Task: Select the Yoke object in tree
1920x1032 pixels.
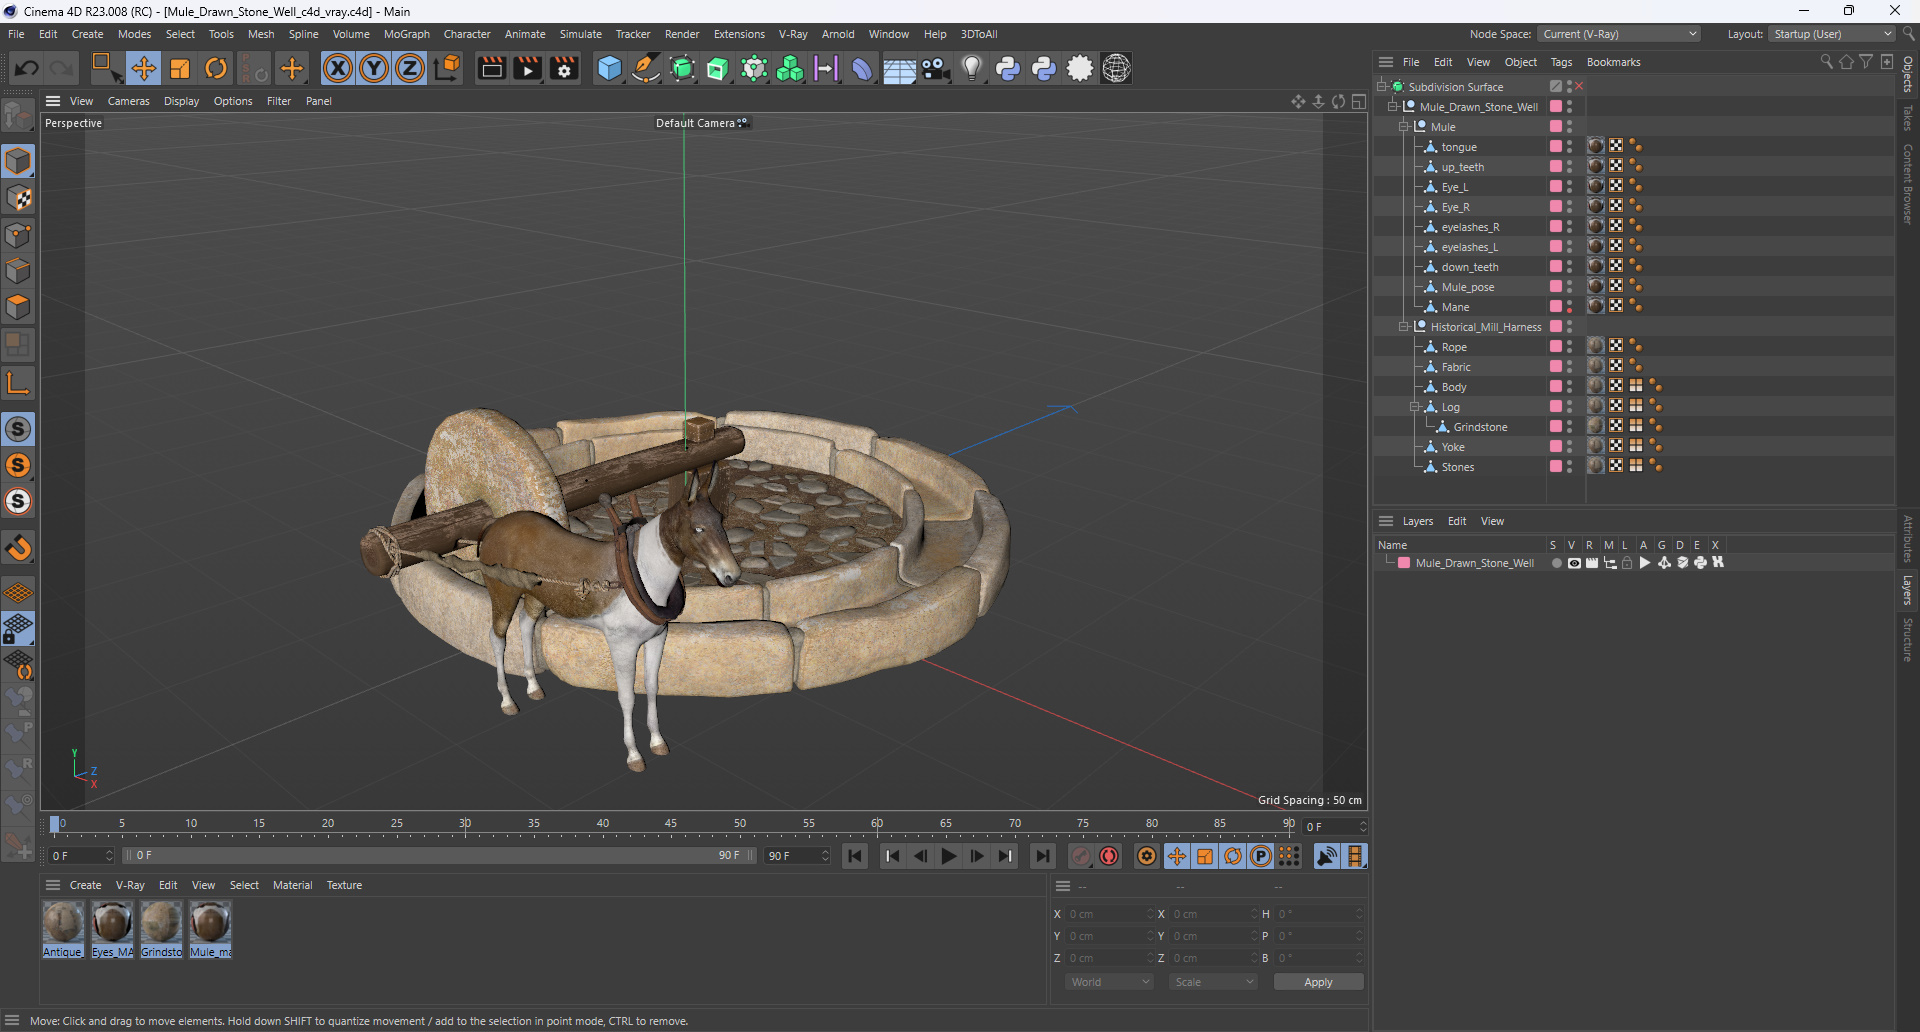Action: [1453, 447]
